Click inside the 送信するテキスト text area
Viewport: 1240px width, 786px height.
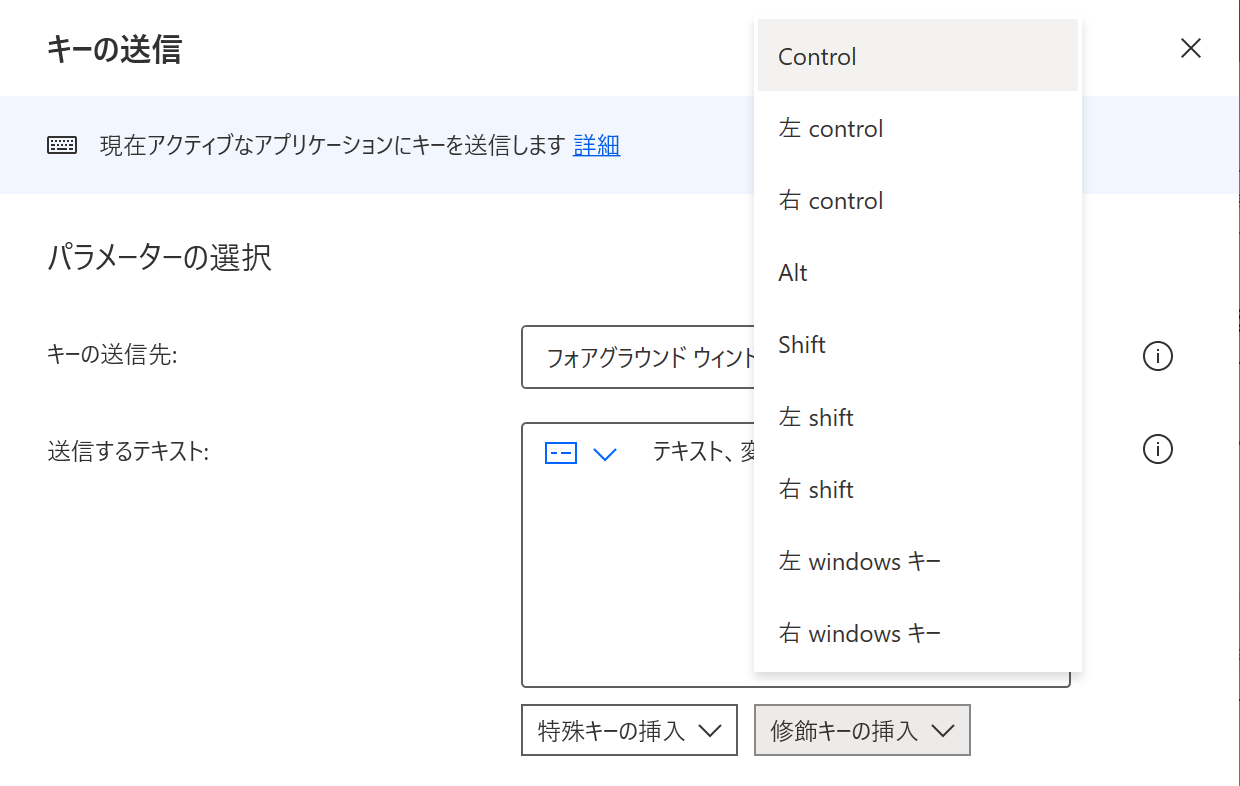638,580
